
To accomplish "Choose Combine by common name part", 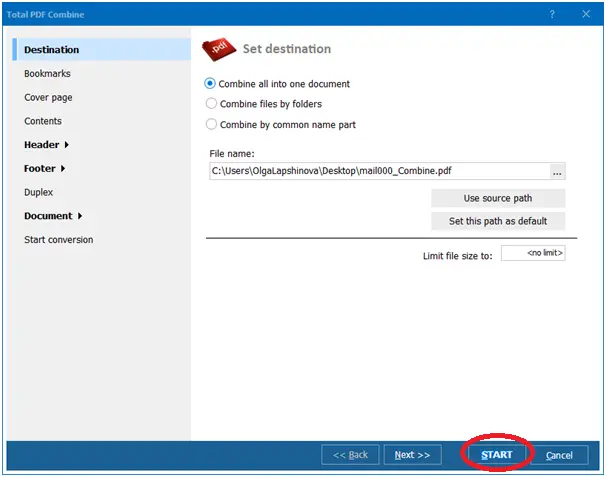I will pos(211,124).
